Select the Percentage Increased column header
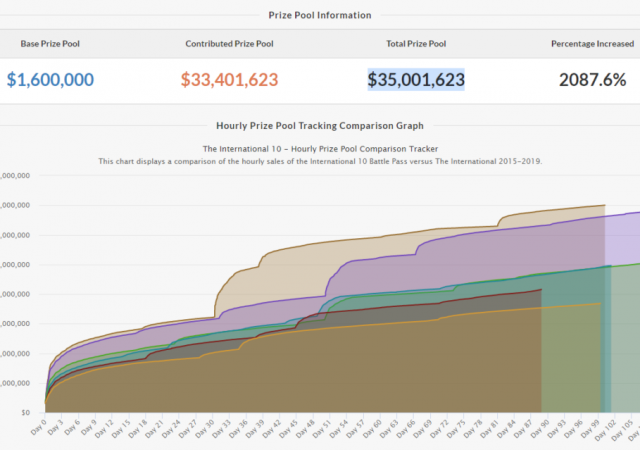The image size is (640, 450). click(592, 44)
